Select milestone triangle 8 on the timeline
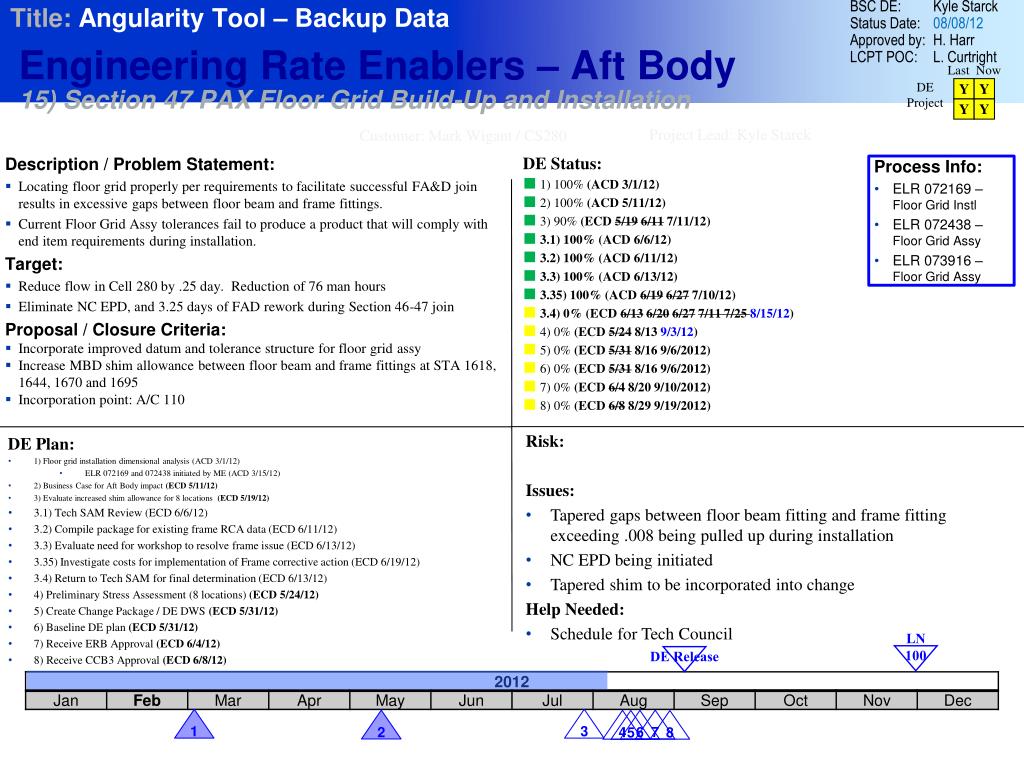Screen dimensions: 1024x768 coord(669,727)
